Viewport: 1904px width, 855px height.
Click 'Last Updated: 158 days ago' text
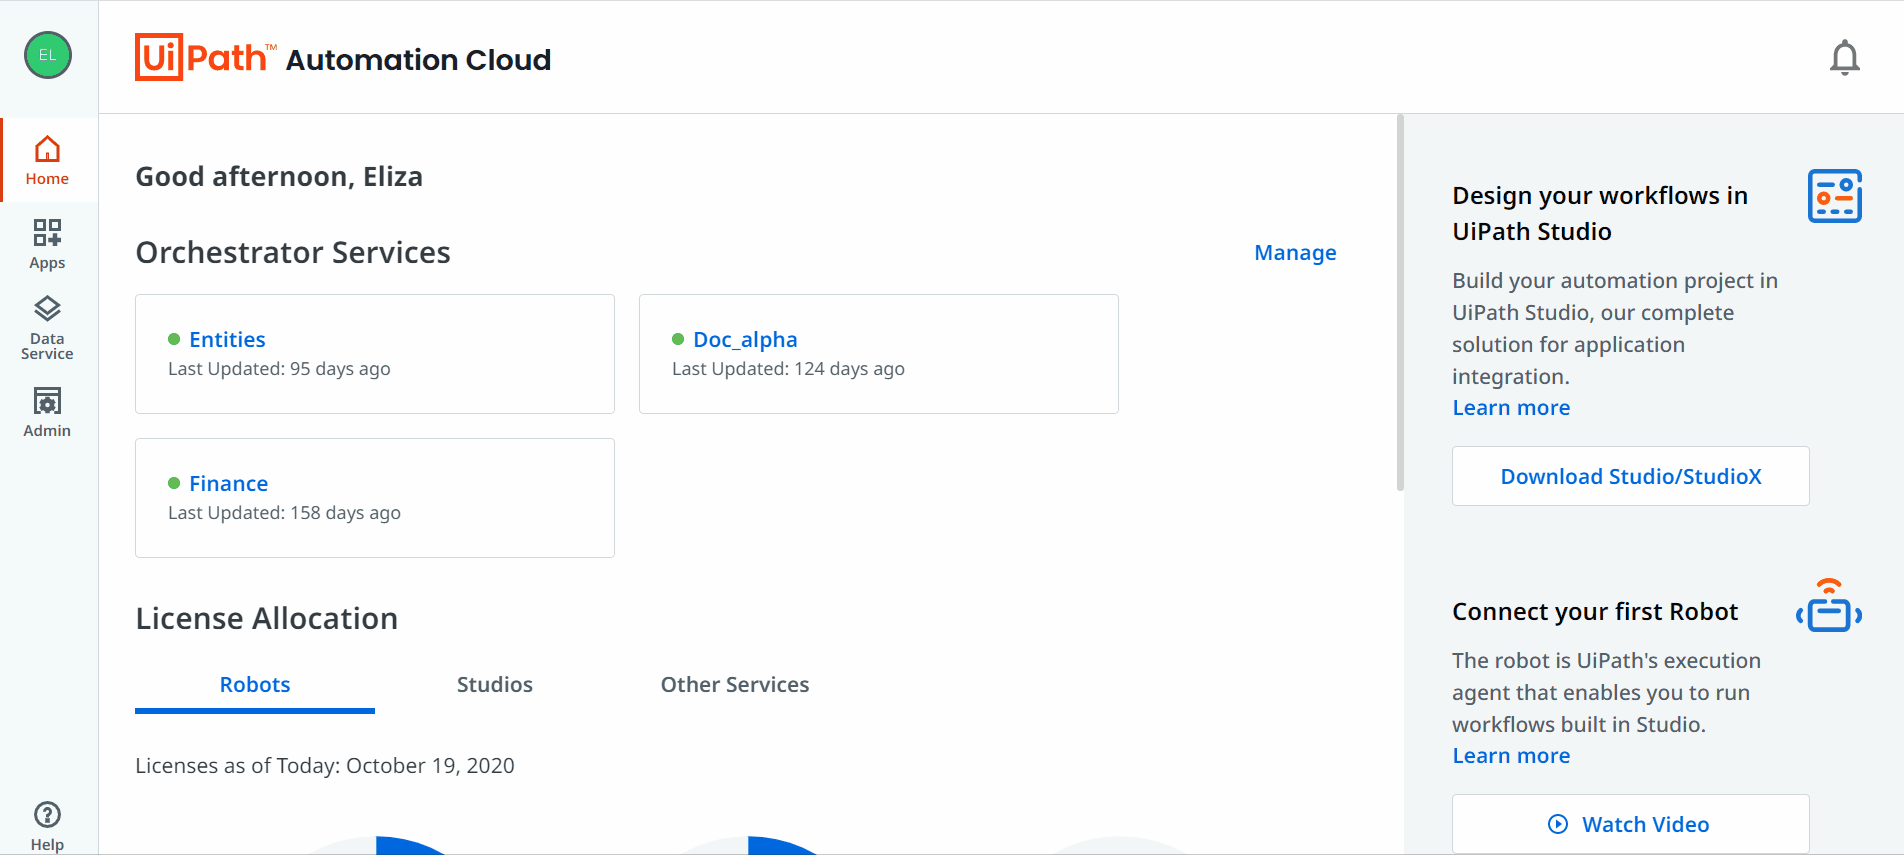(x=284, y=513)
